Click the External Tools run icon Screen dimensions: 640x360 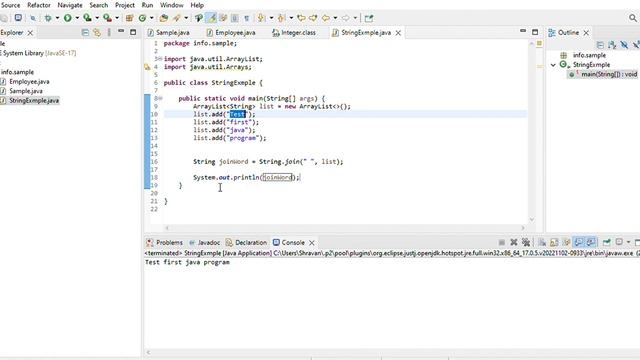107,18
